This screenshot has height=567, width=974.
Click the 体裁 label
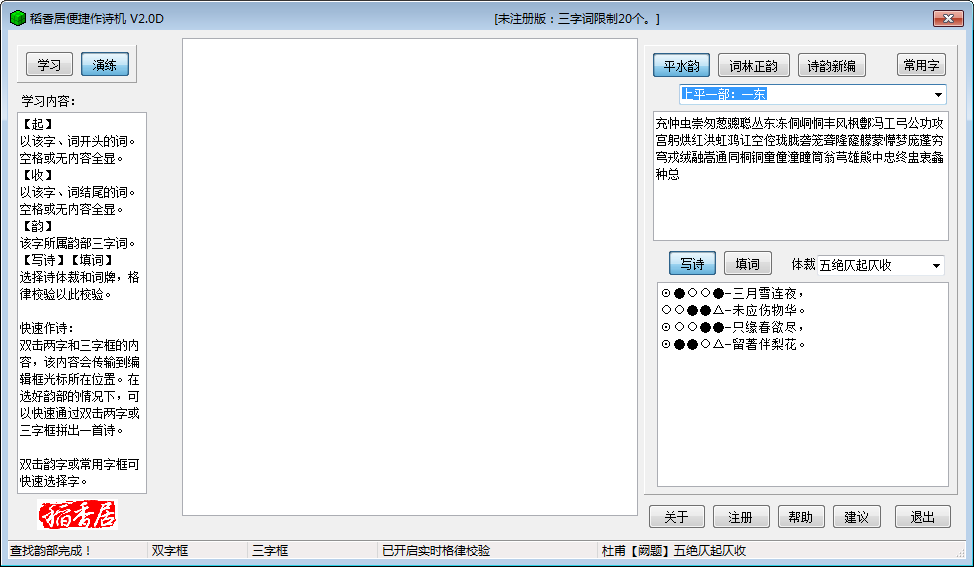803,265
